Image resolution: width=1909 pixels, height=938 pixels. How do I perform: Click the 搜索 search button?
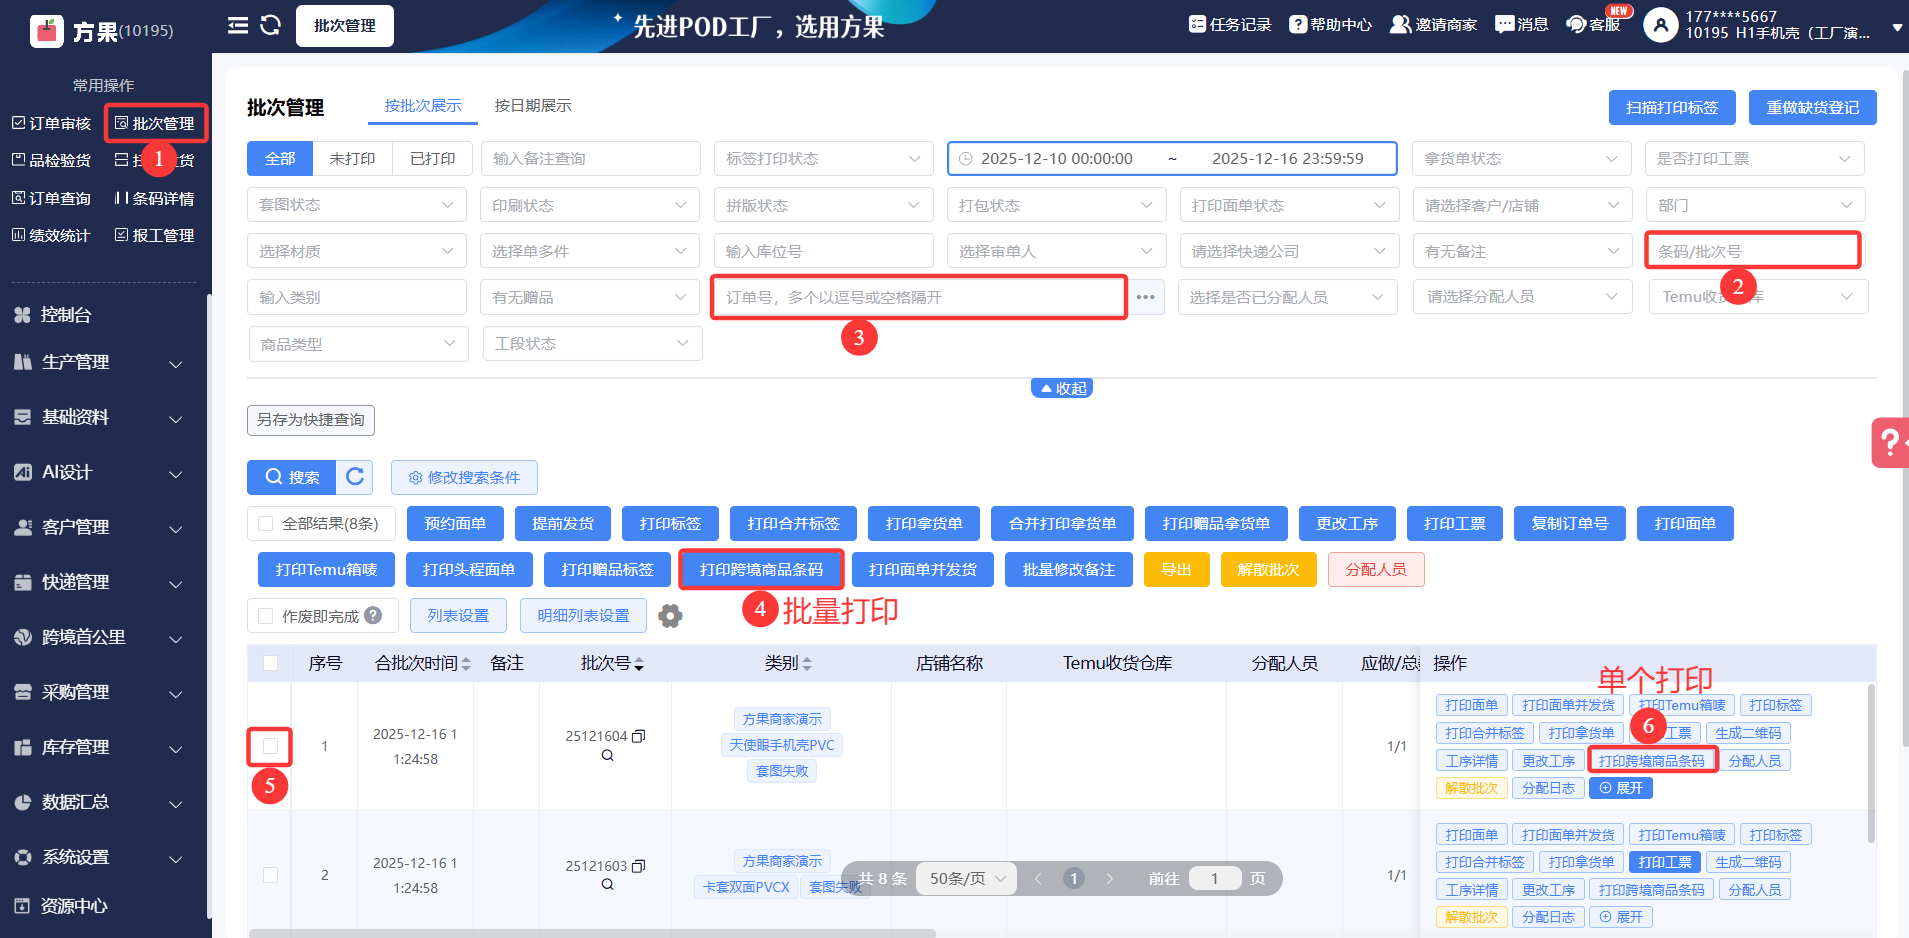coord(292,477)
